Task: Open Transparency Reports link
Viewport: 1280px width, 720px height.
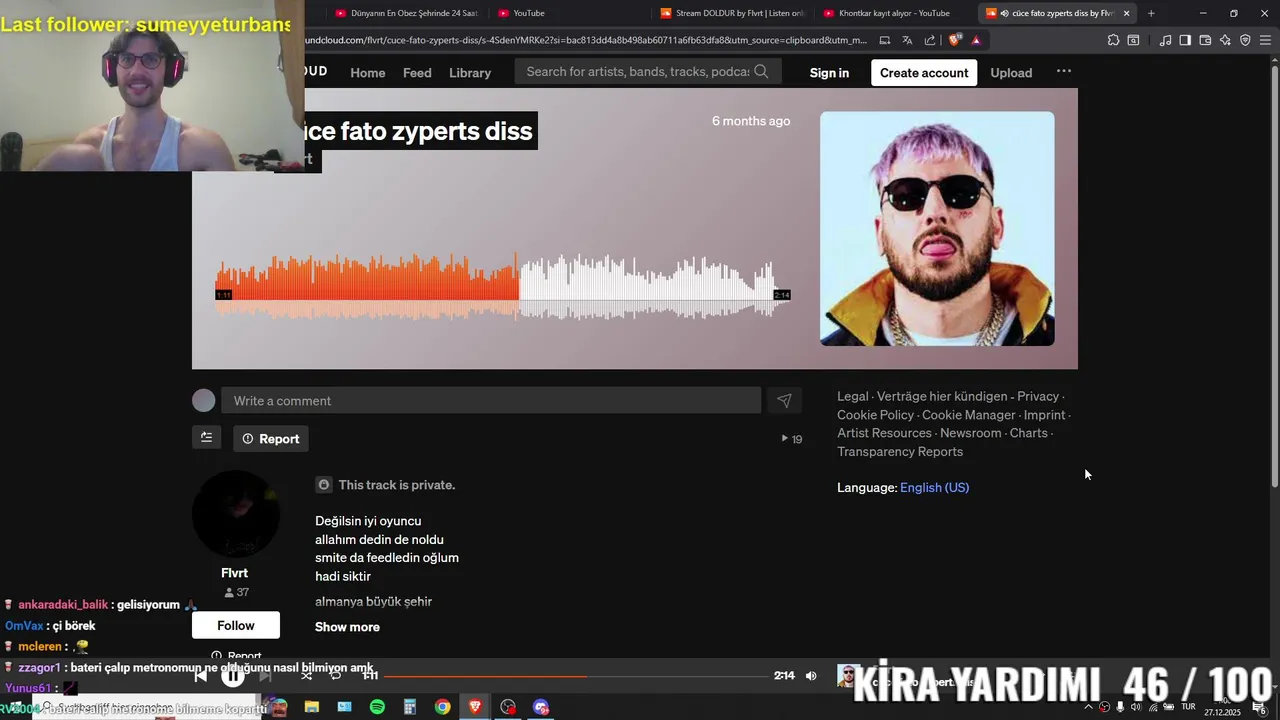Action: pos(900,452)
